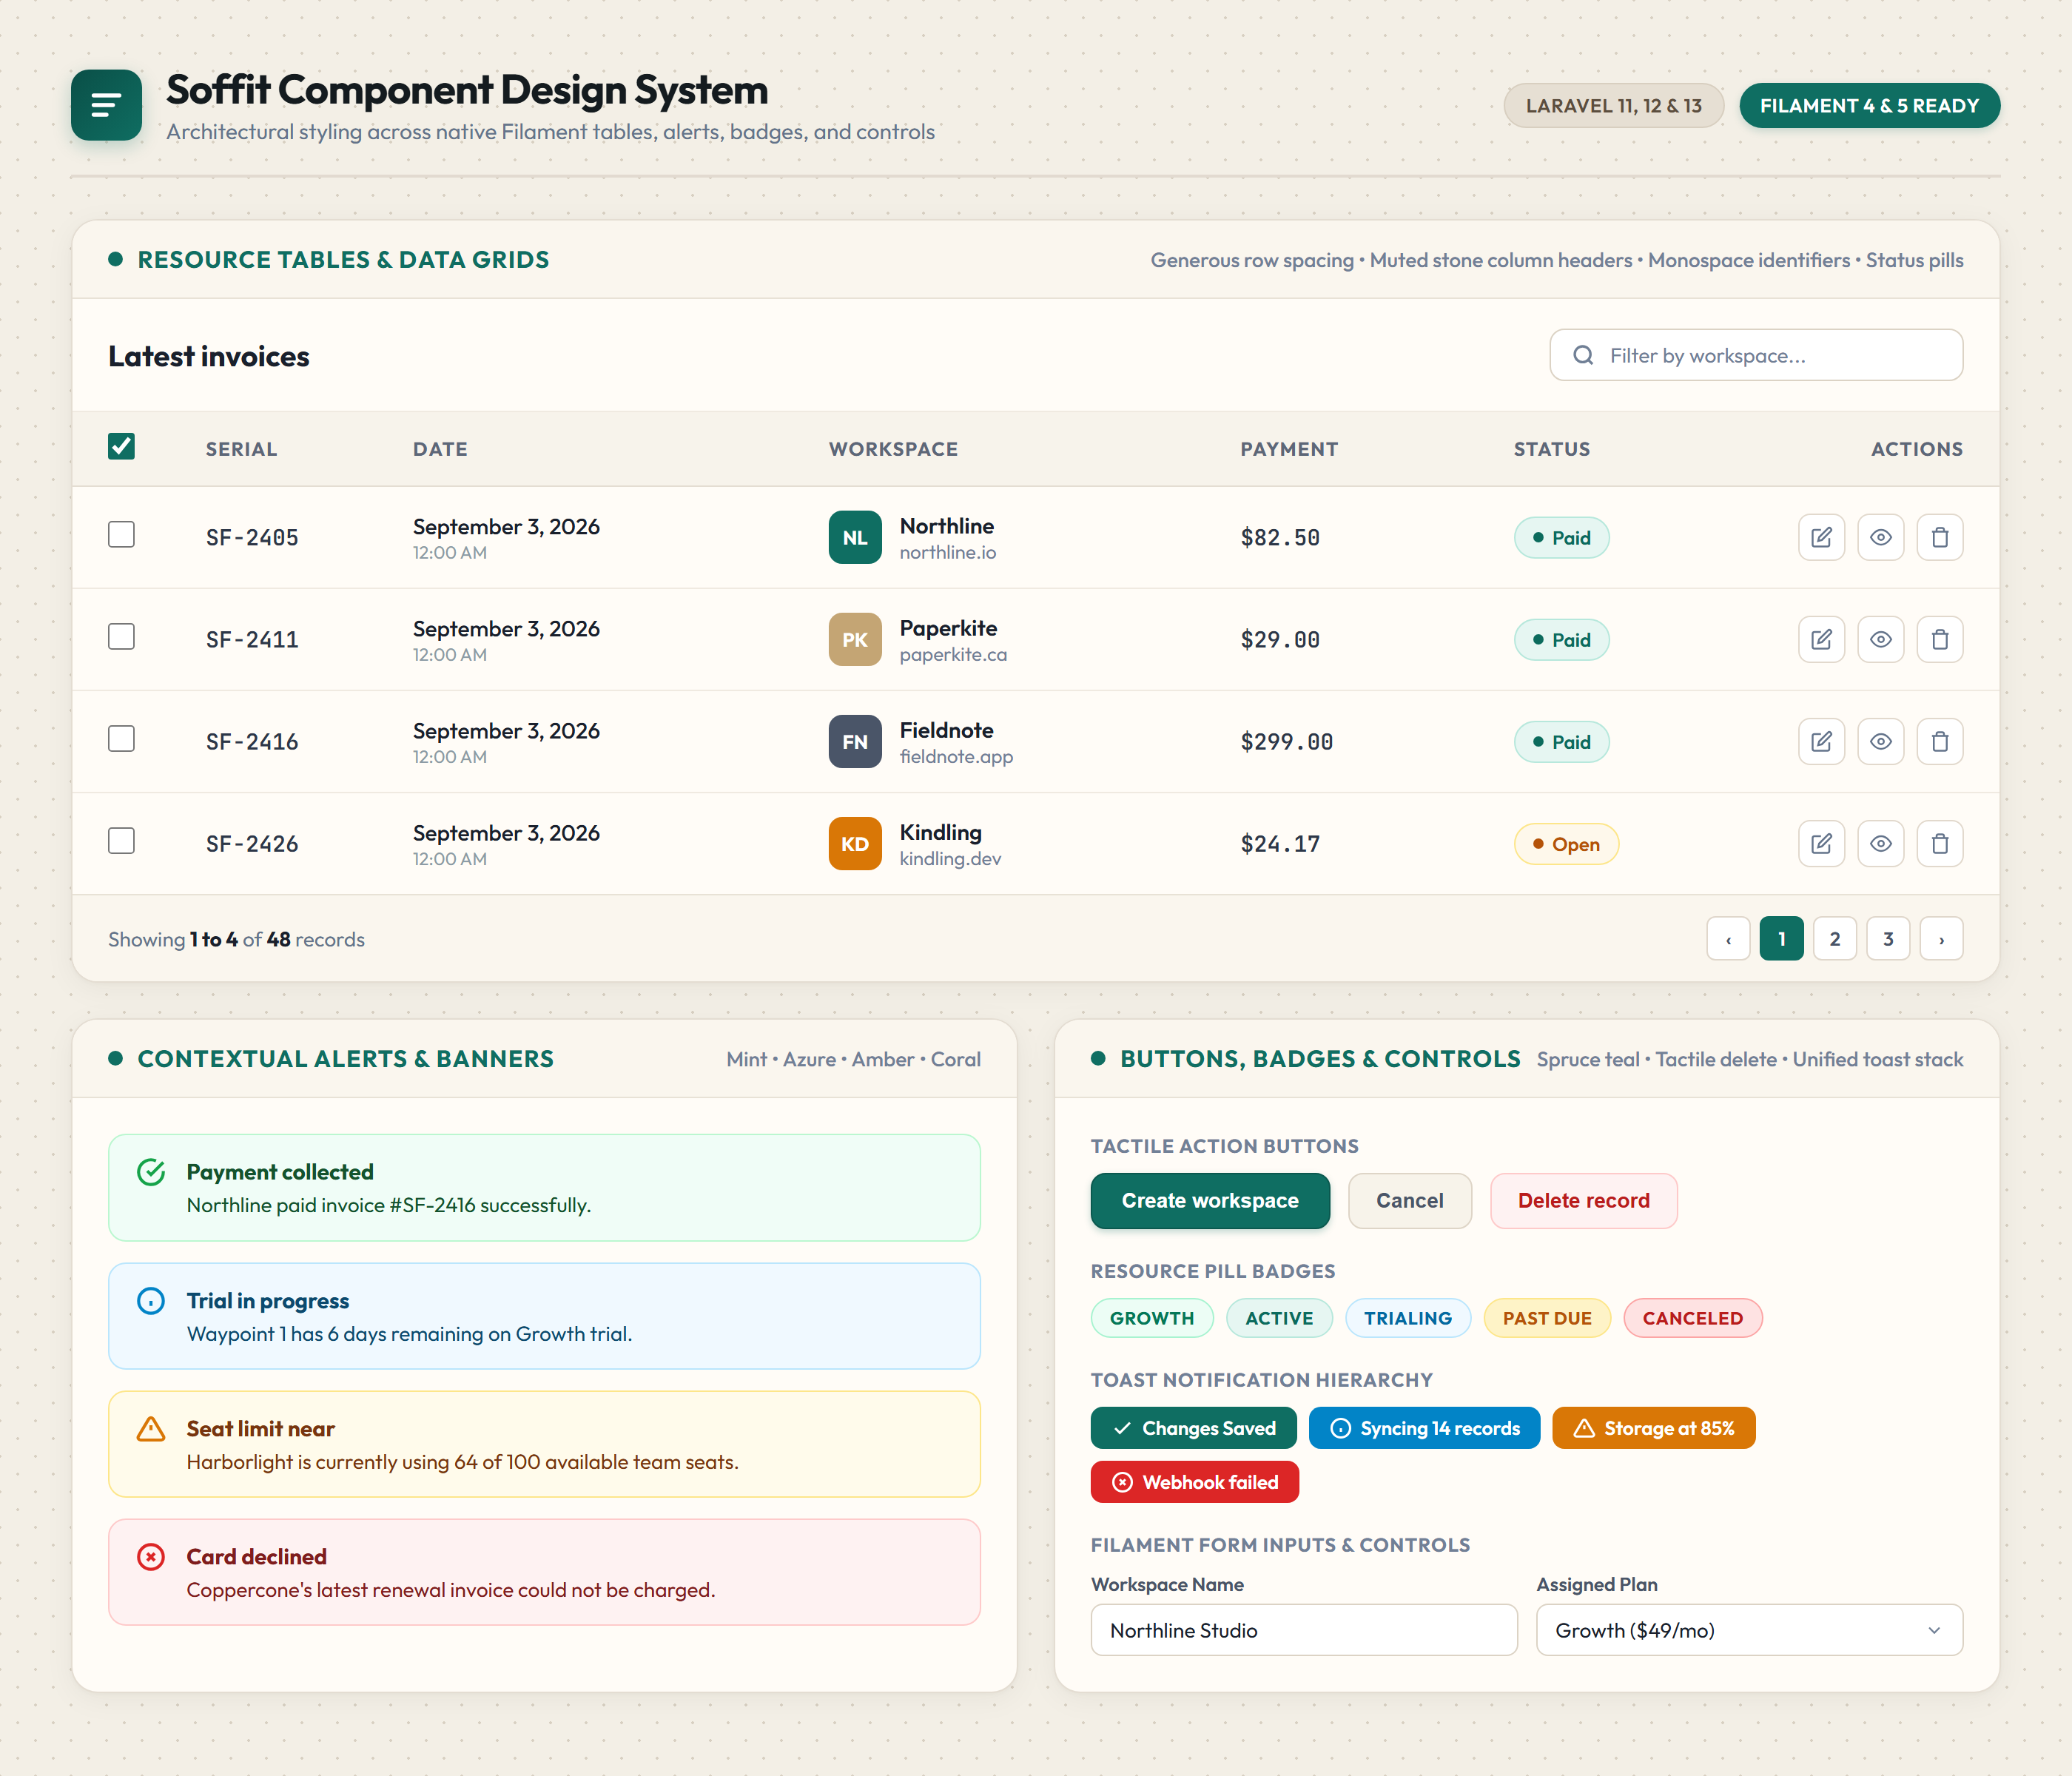Select current page 1 in pagination

pos(1781,939)
